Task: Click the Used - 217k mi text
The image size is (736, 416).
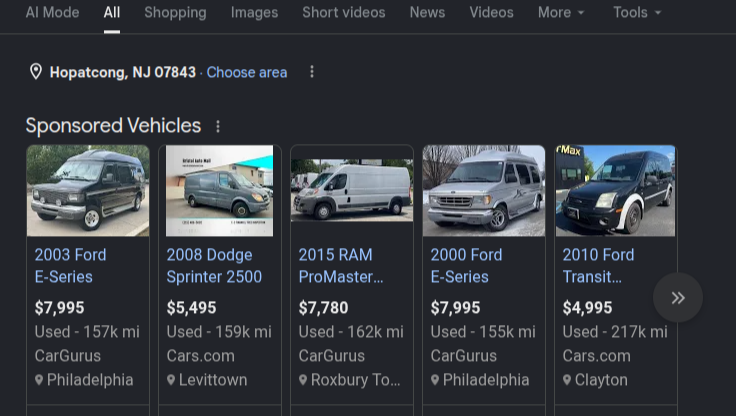Action: pos(615,332)
